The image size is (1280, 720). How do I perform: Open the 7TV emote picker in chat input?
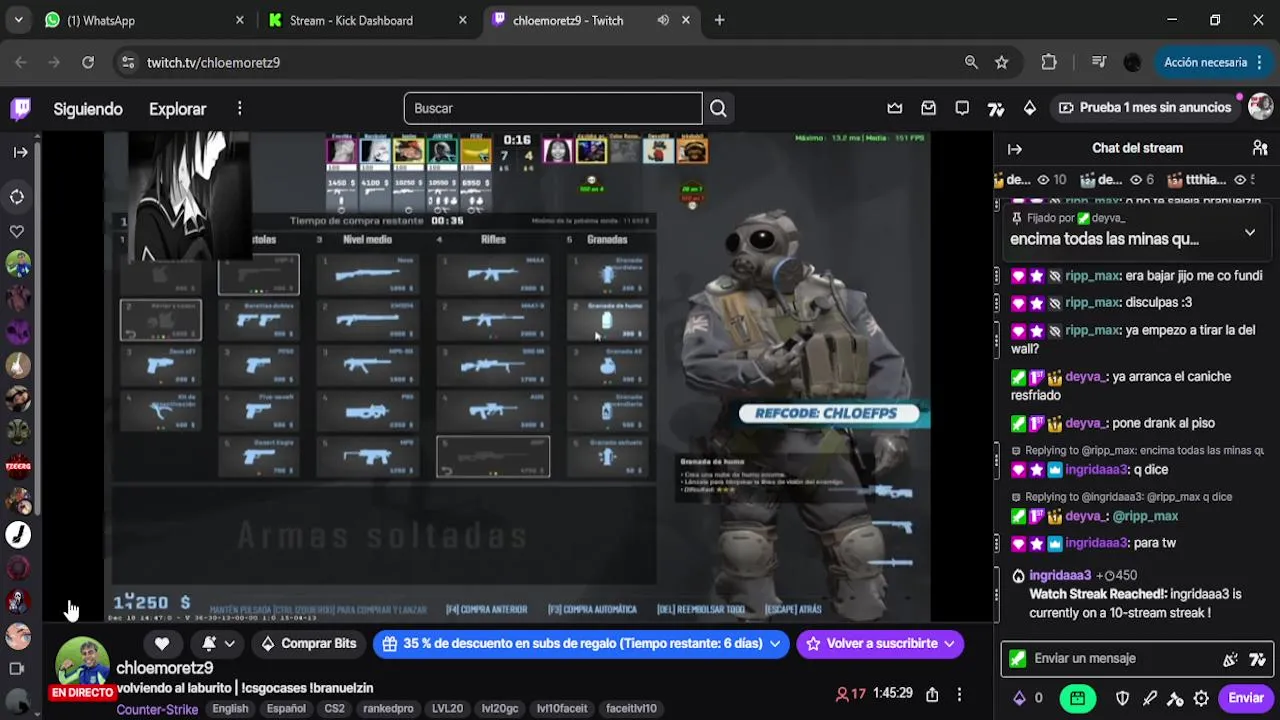coord(1258,659)
